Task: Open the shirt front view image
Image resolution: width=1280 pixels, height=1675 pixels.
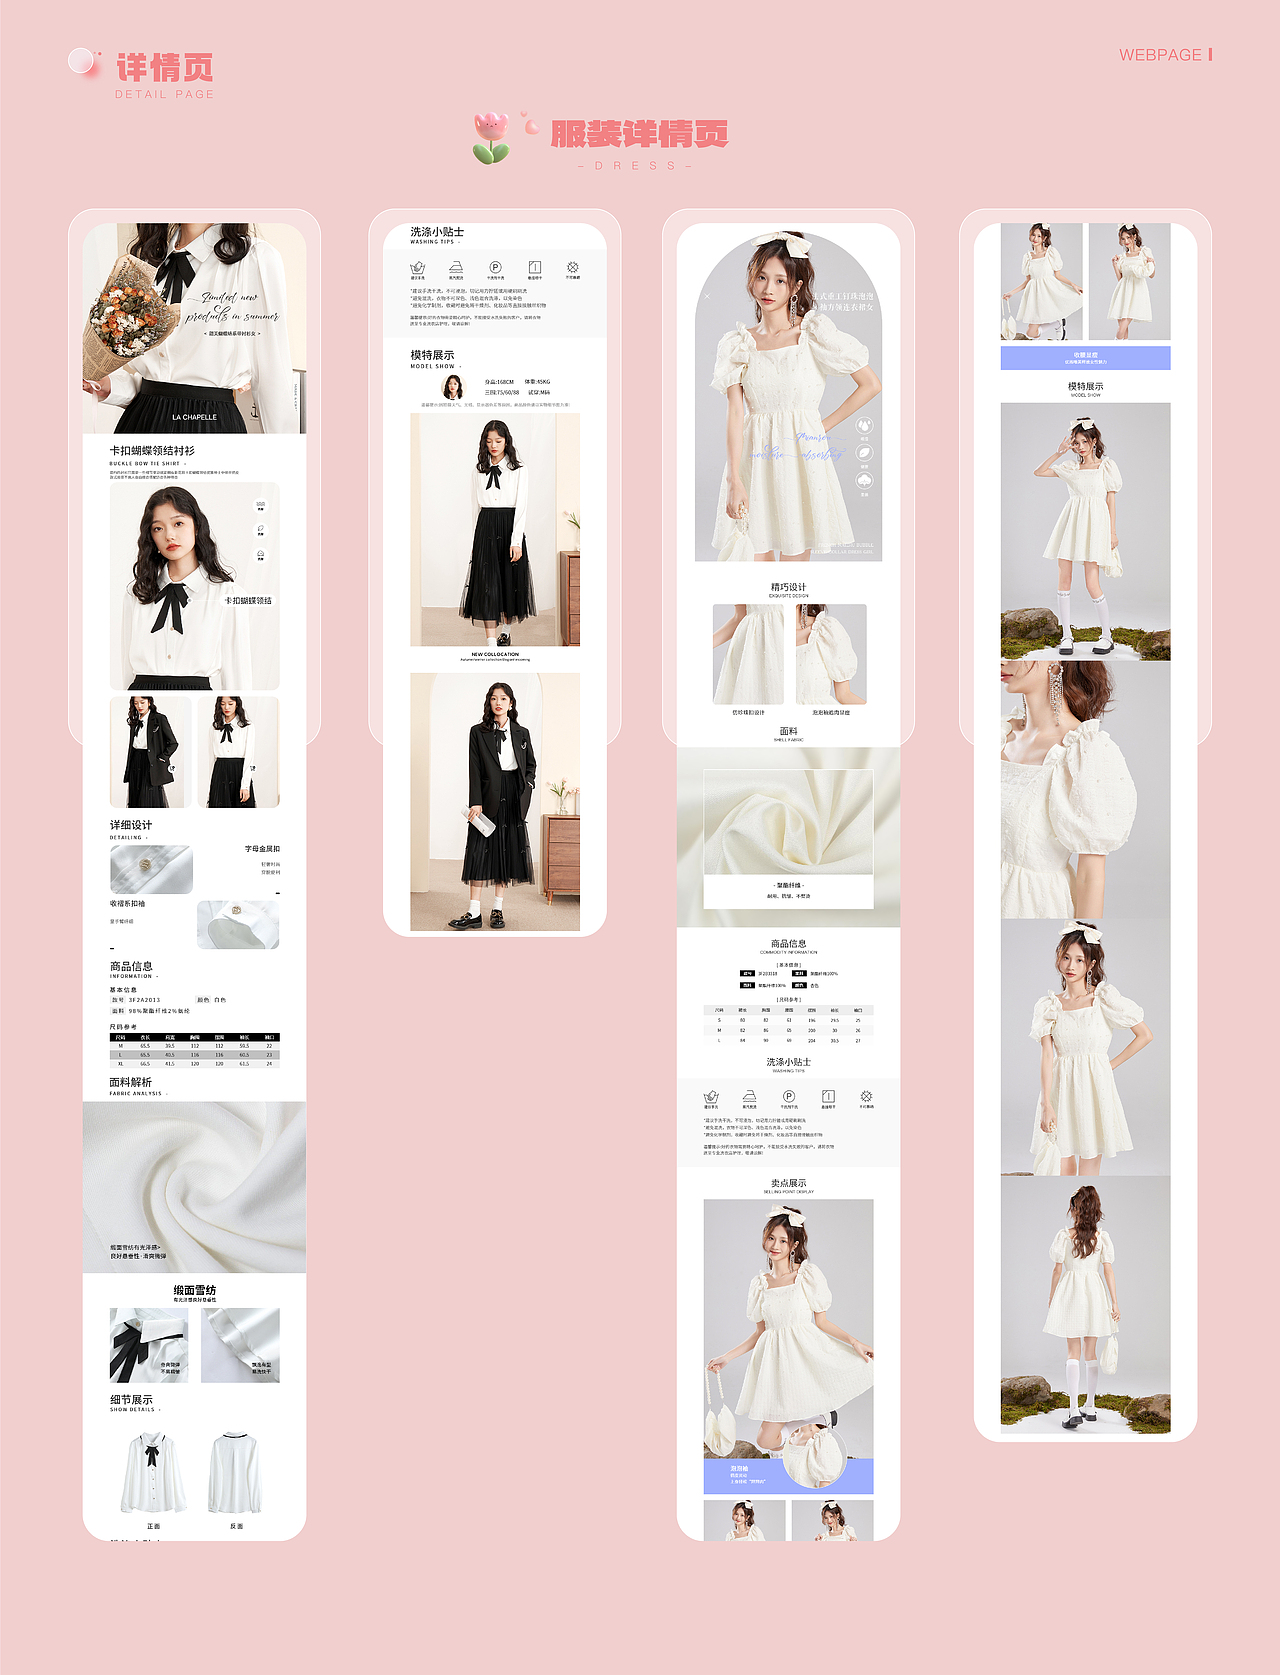Action: click(153, 1474)
